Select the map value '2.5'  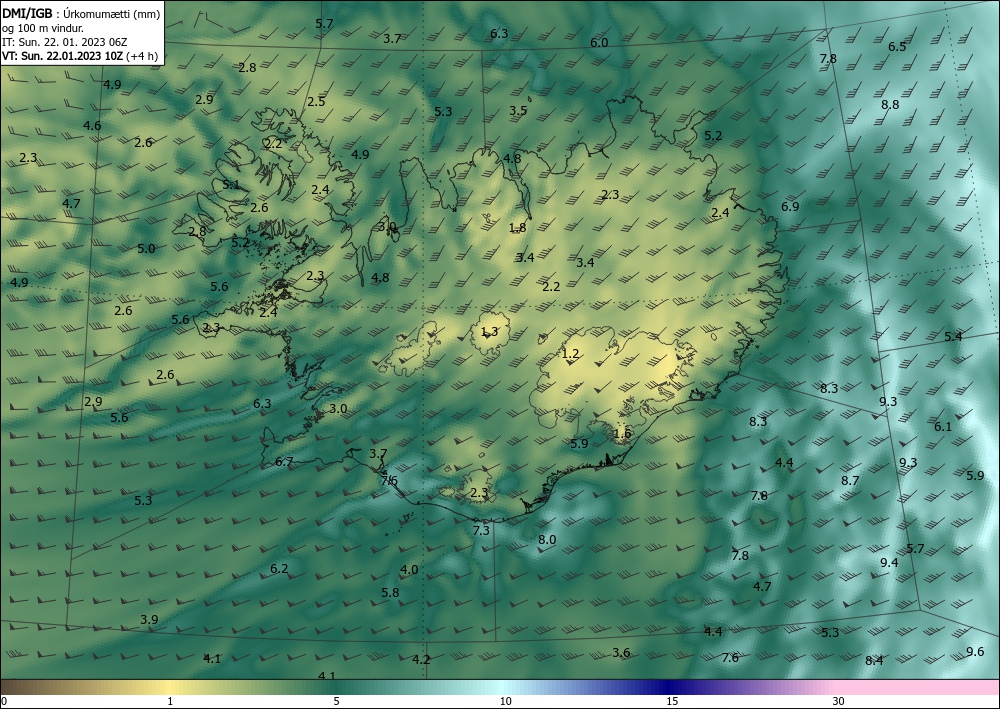point(316,101)
